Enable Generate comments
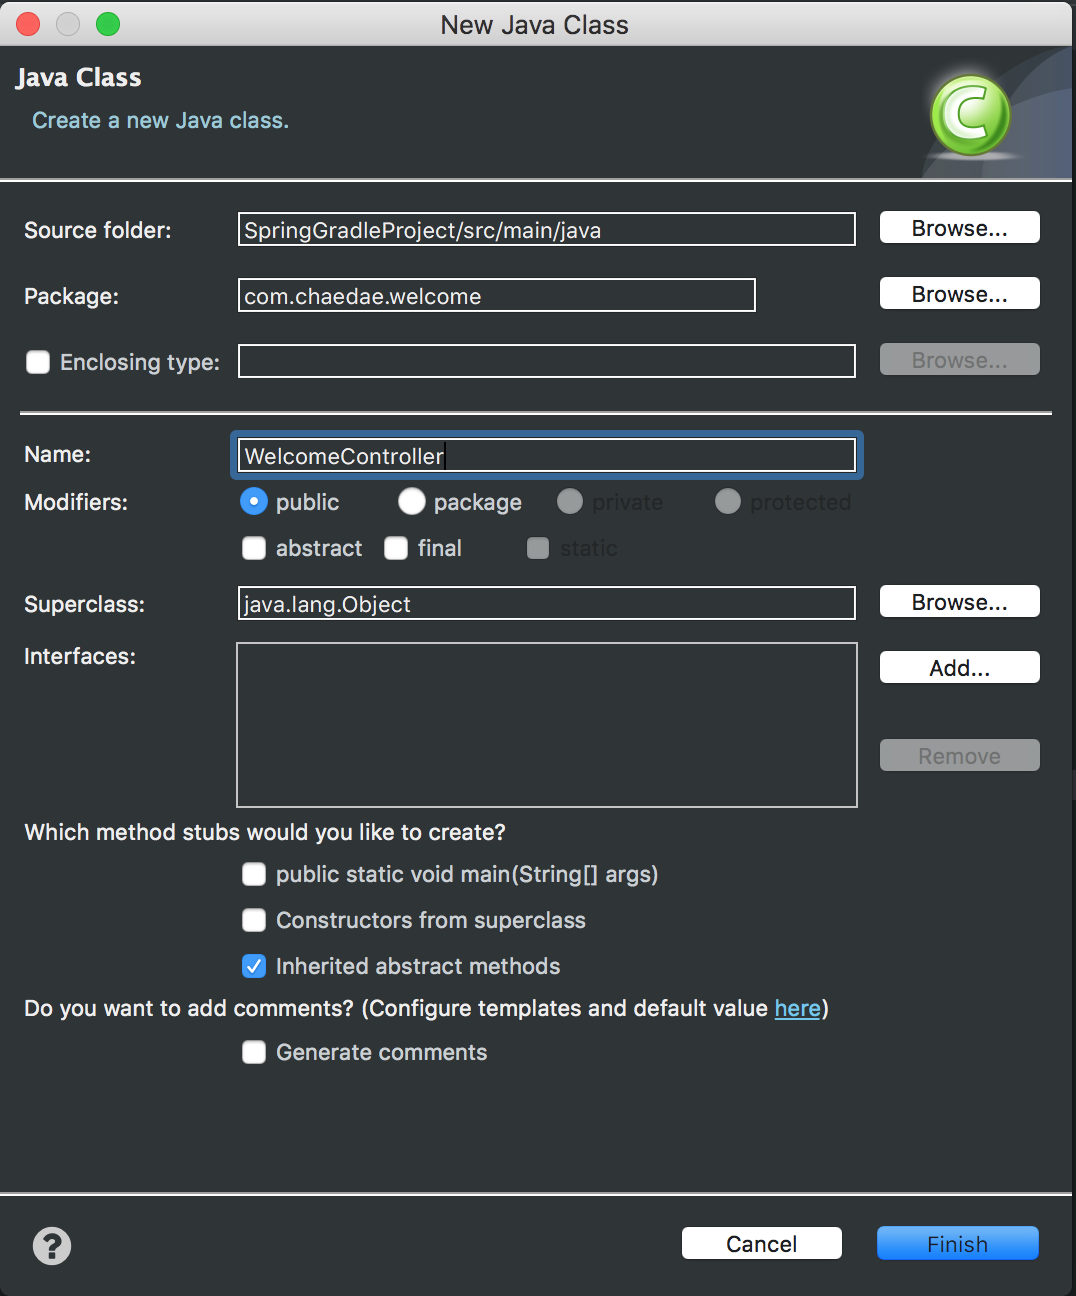 tap(254, 1052)
